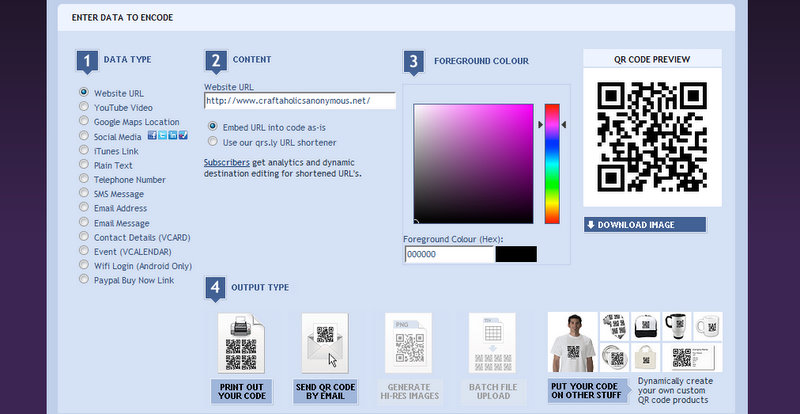
Task: Choose Plain Text data type
Action: pyautogui.click(x=84, y=164)
